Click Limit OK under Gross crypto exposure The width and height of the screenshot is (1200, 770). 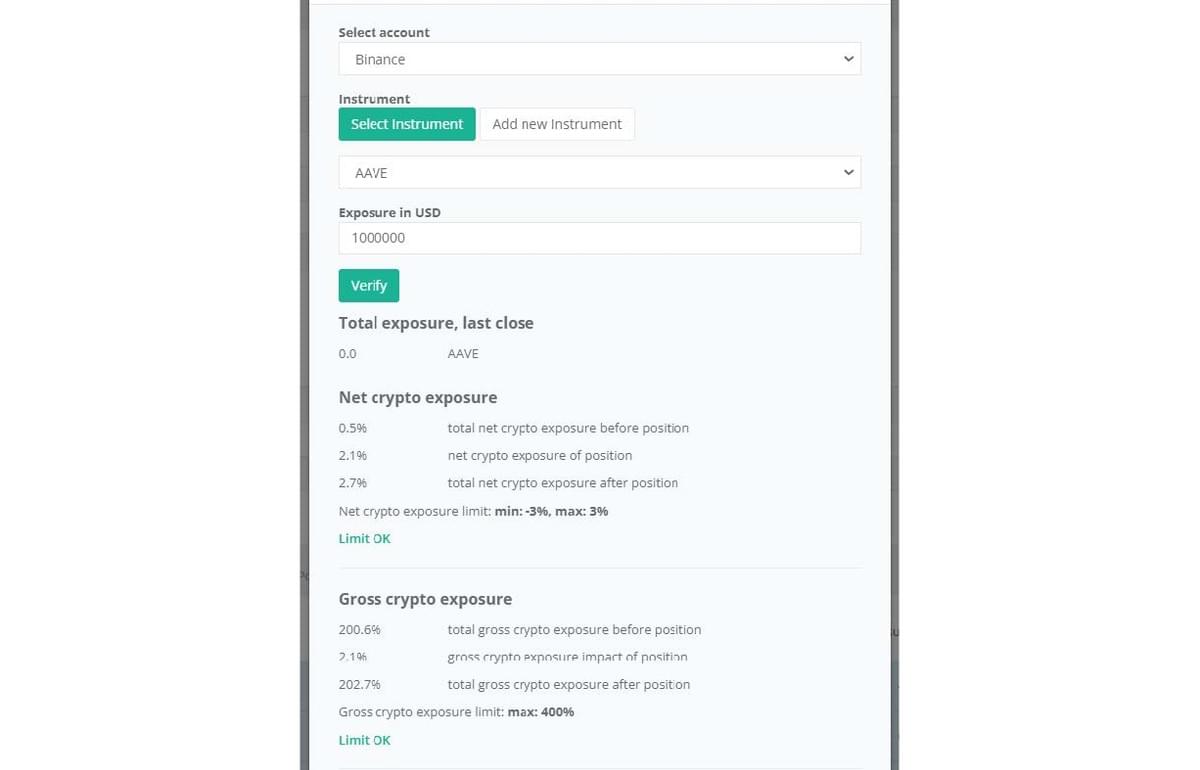[365, 740]
